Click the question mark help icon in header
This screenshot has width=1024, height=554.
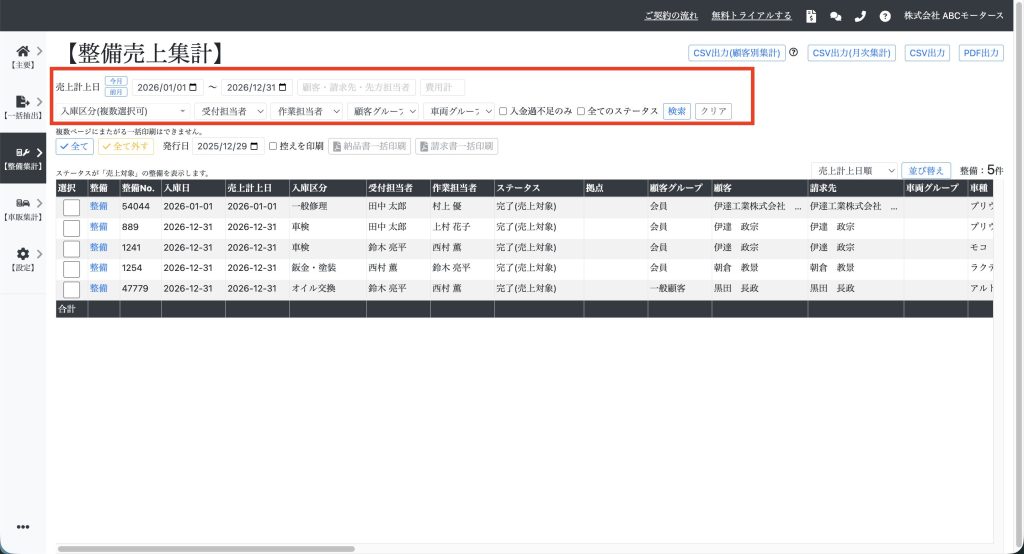(x=885, y=16)
